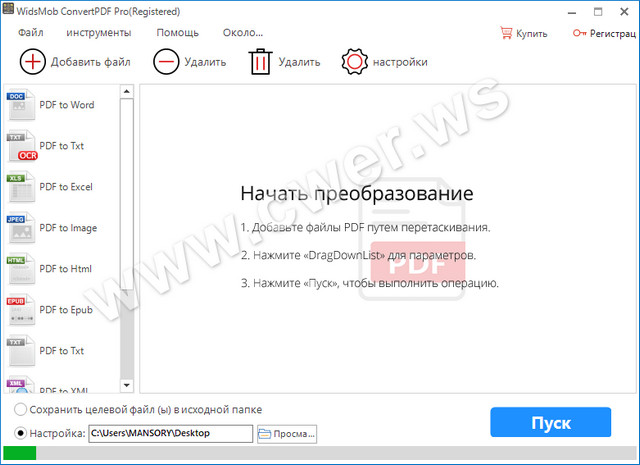Click the WidsMob app icon in title bar

pyautogui.click(x=8, y=9)
